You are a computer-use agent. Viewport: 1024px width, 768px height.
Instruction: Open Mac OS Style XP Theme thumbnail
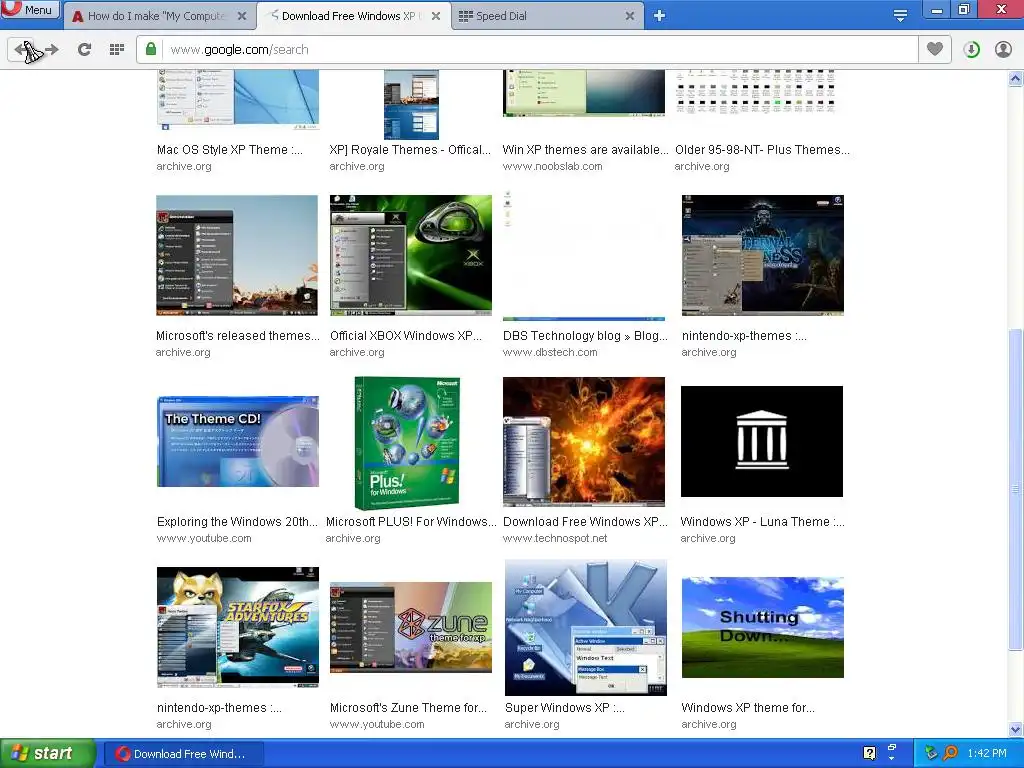click(238, 99)
